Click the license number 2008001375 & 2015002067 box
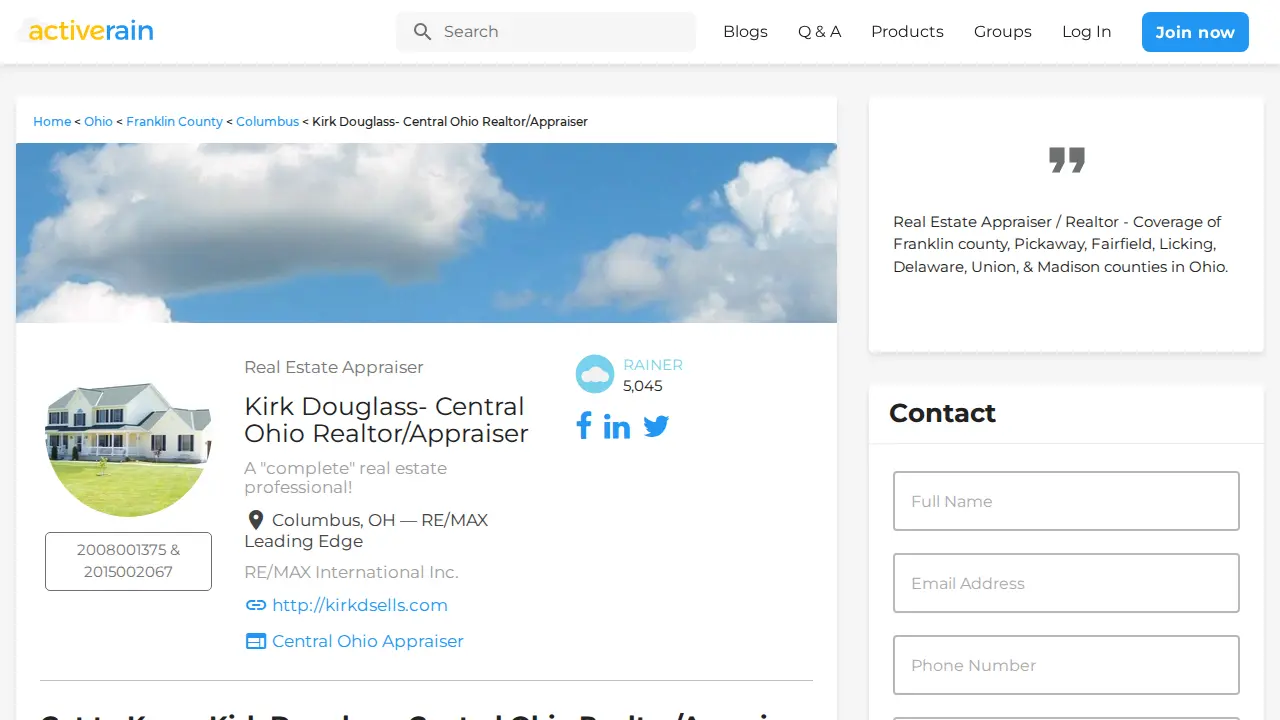This screenshot has width=1280, height=720. pos(128,561)
